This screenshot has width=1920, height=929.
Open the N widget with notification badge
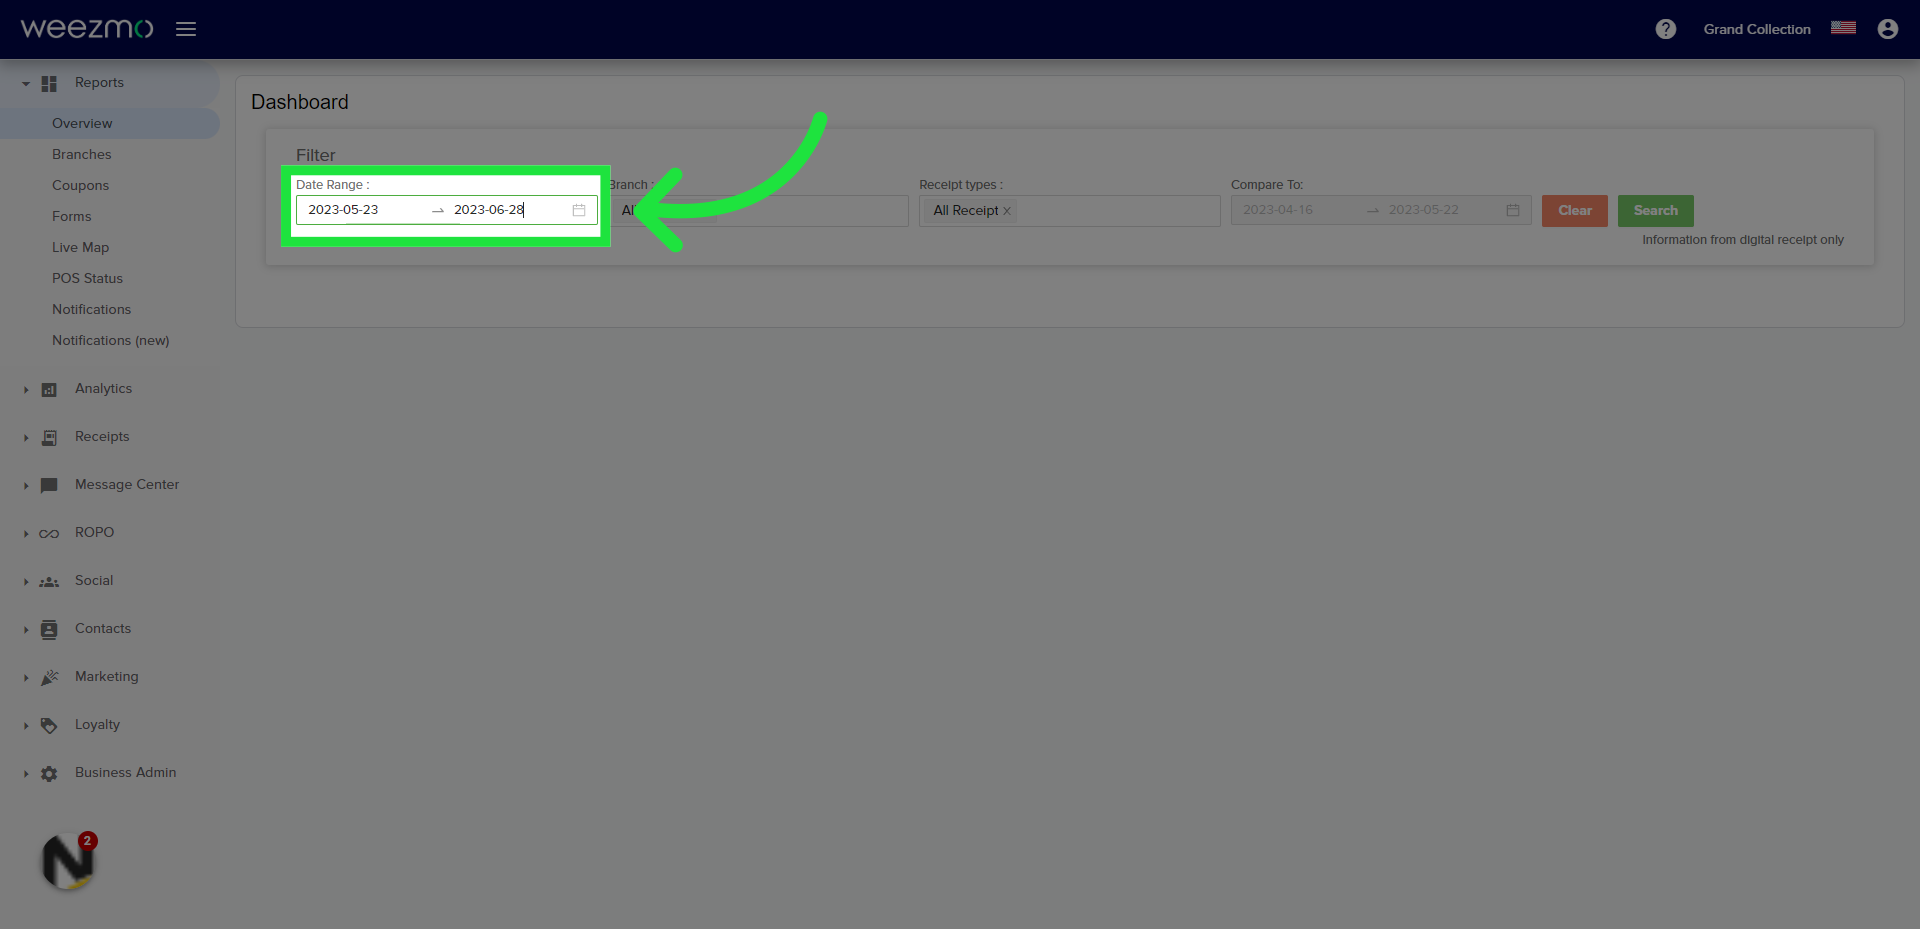(68, 861)
